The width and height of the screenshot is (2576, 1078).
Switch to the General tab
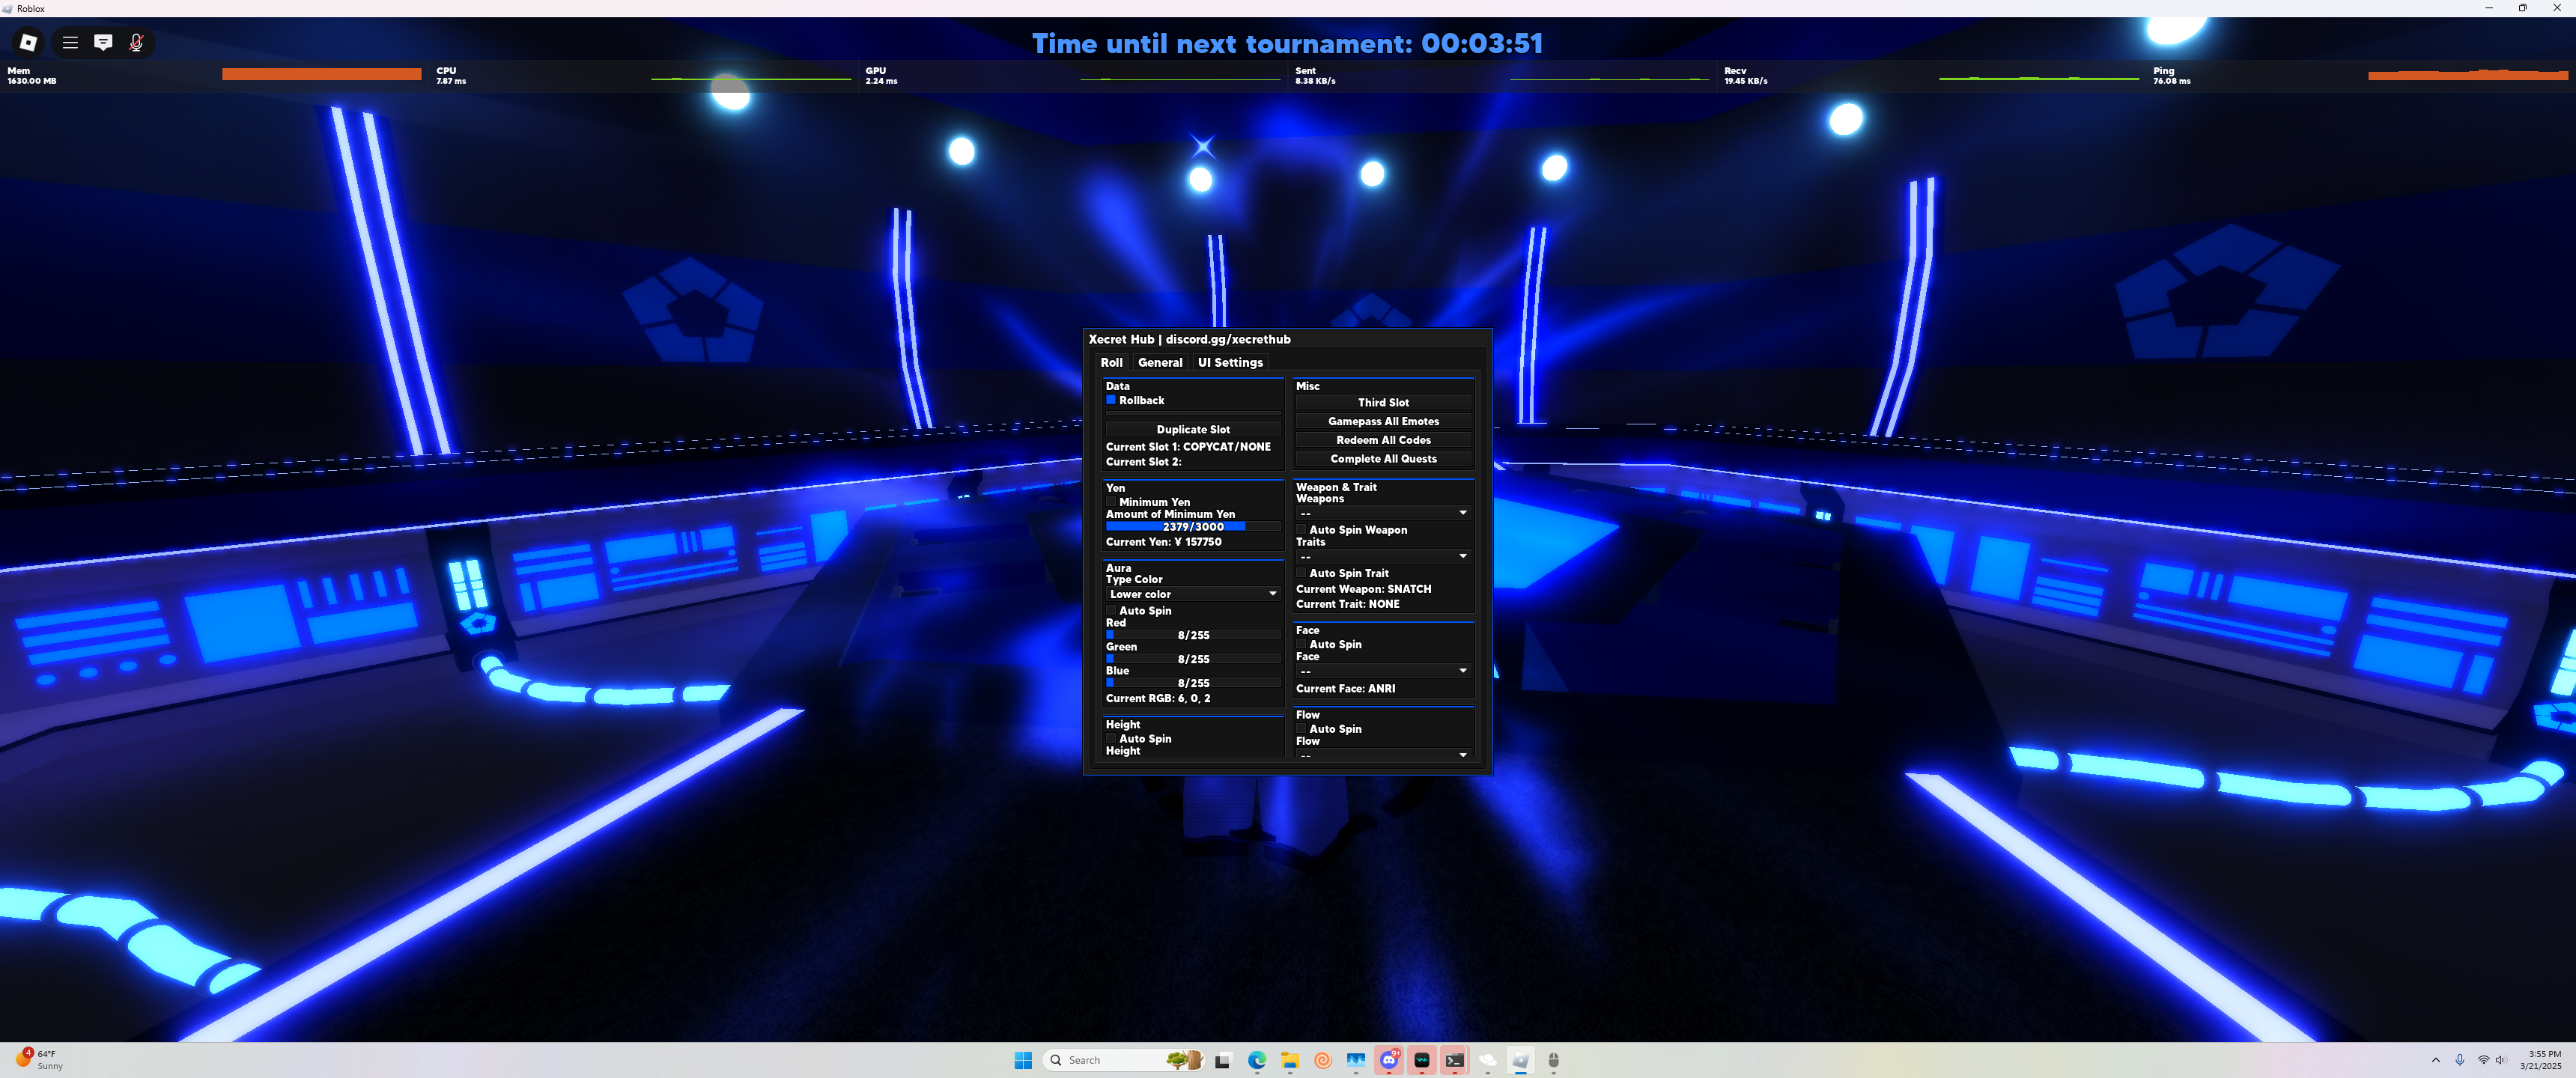coord(1159,362)
